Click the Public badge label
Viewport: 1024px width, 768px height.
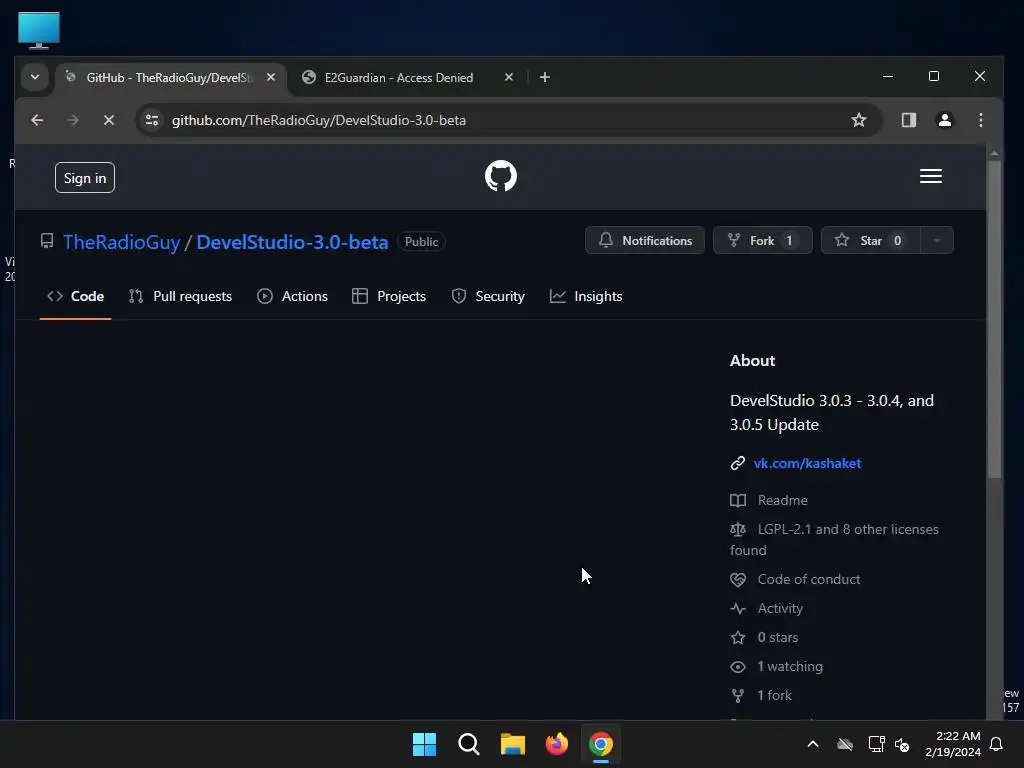coord(421,242)
